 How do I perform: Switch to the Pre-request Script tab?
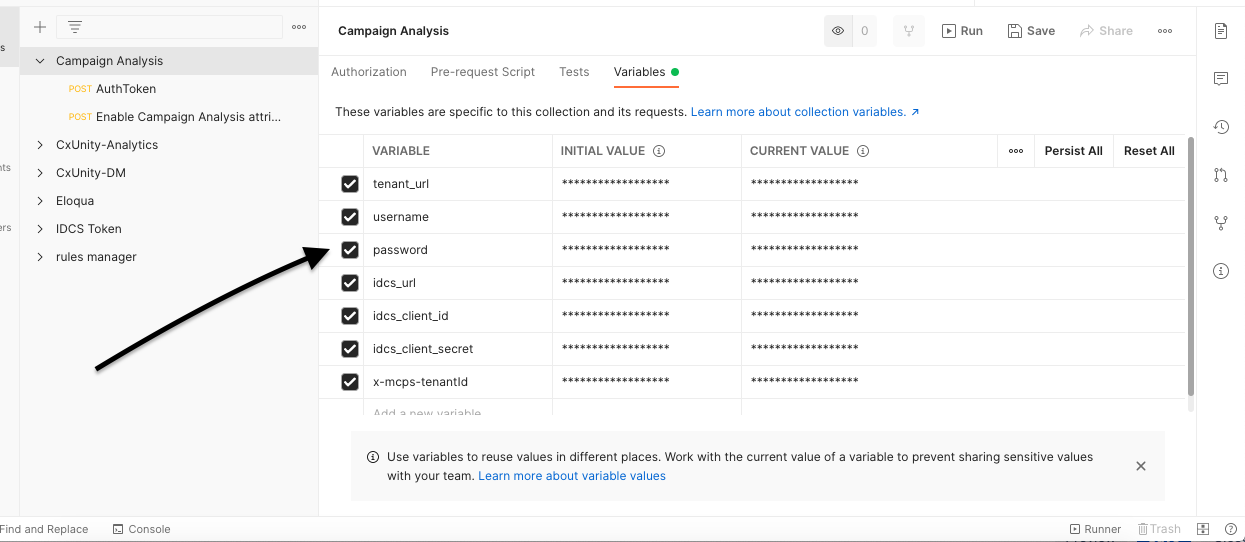[483, 72]
